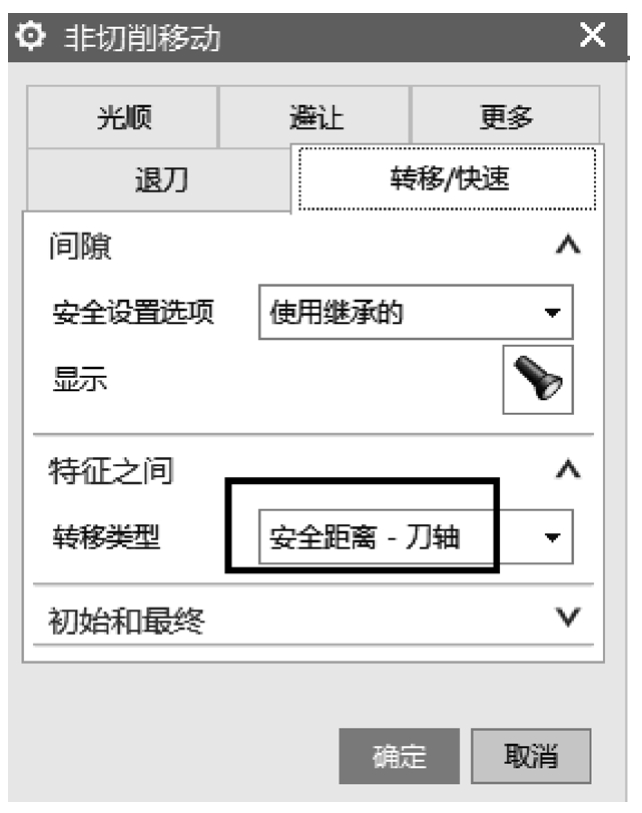Image resolution: width=642 pixels, height=813 pixels.
Task: Go to the 退刀 tab
Action: (160, 179)
